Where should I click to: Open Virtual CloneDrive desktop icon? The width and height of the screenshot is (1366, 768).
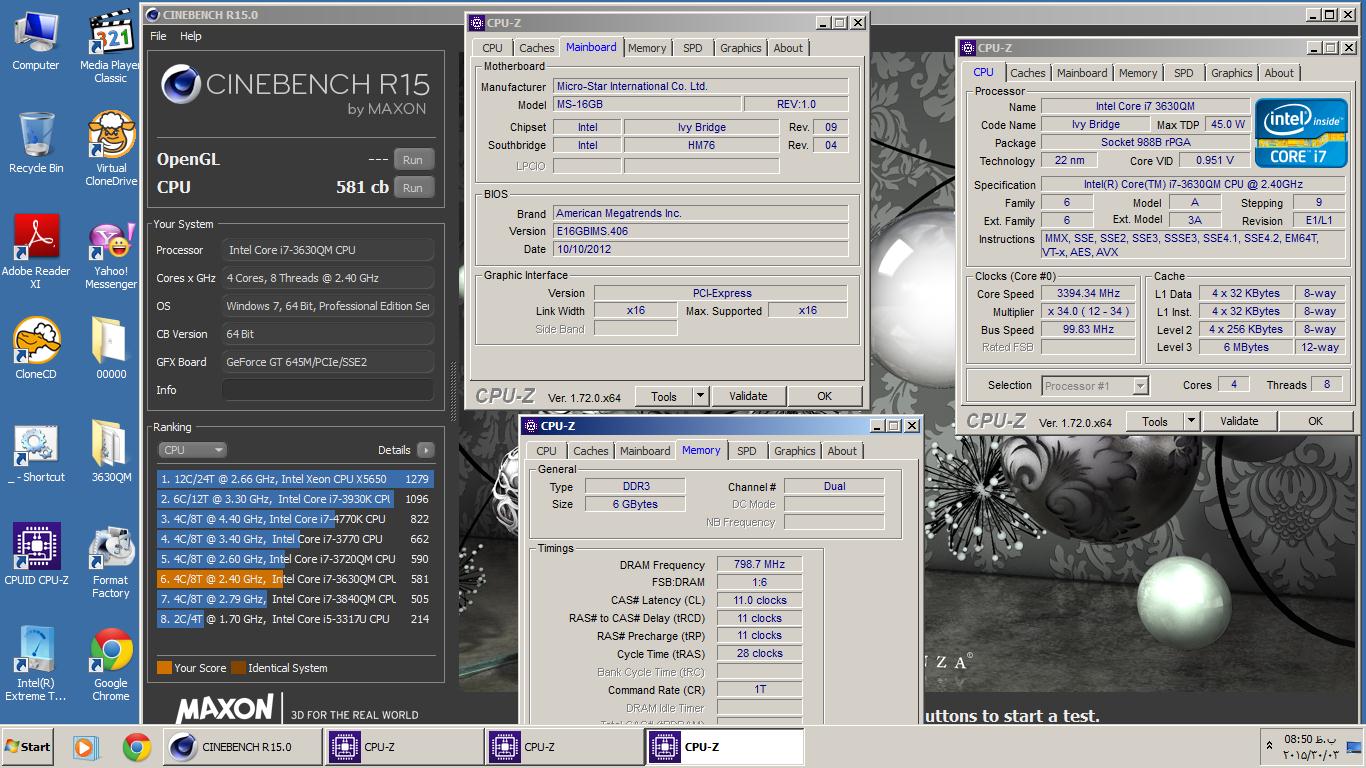coord(111,149)
